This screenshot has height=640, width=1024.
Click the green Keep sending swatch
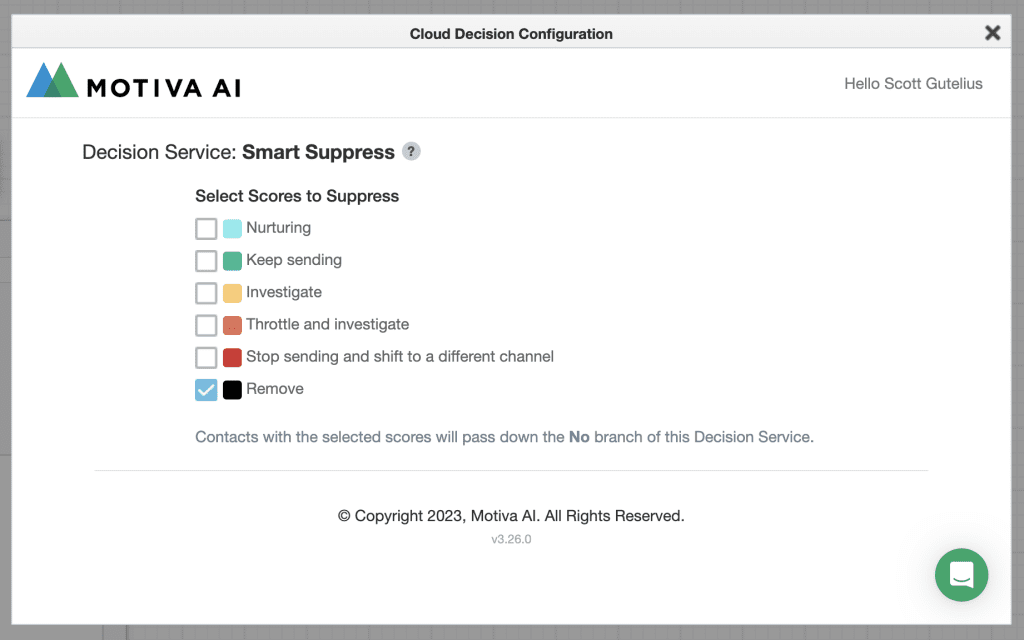point(232,261)
